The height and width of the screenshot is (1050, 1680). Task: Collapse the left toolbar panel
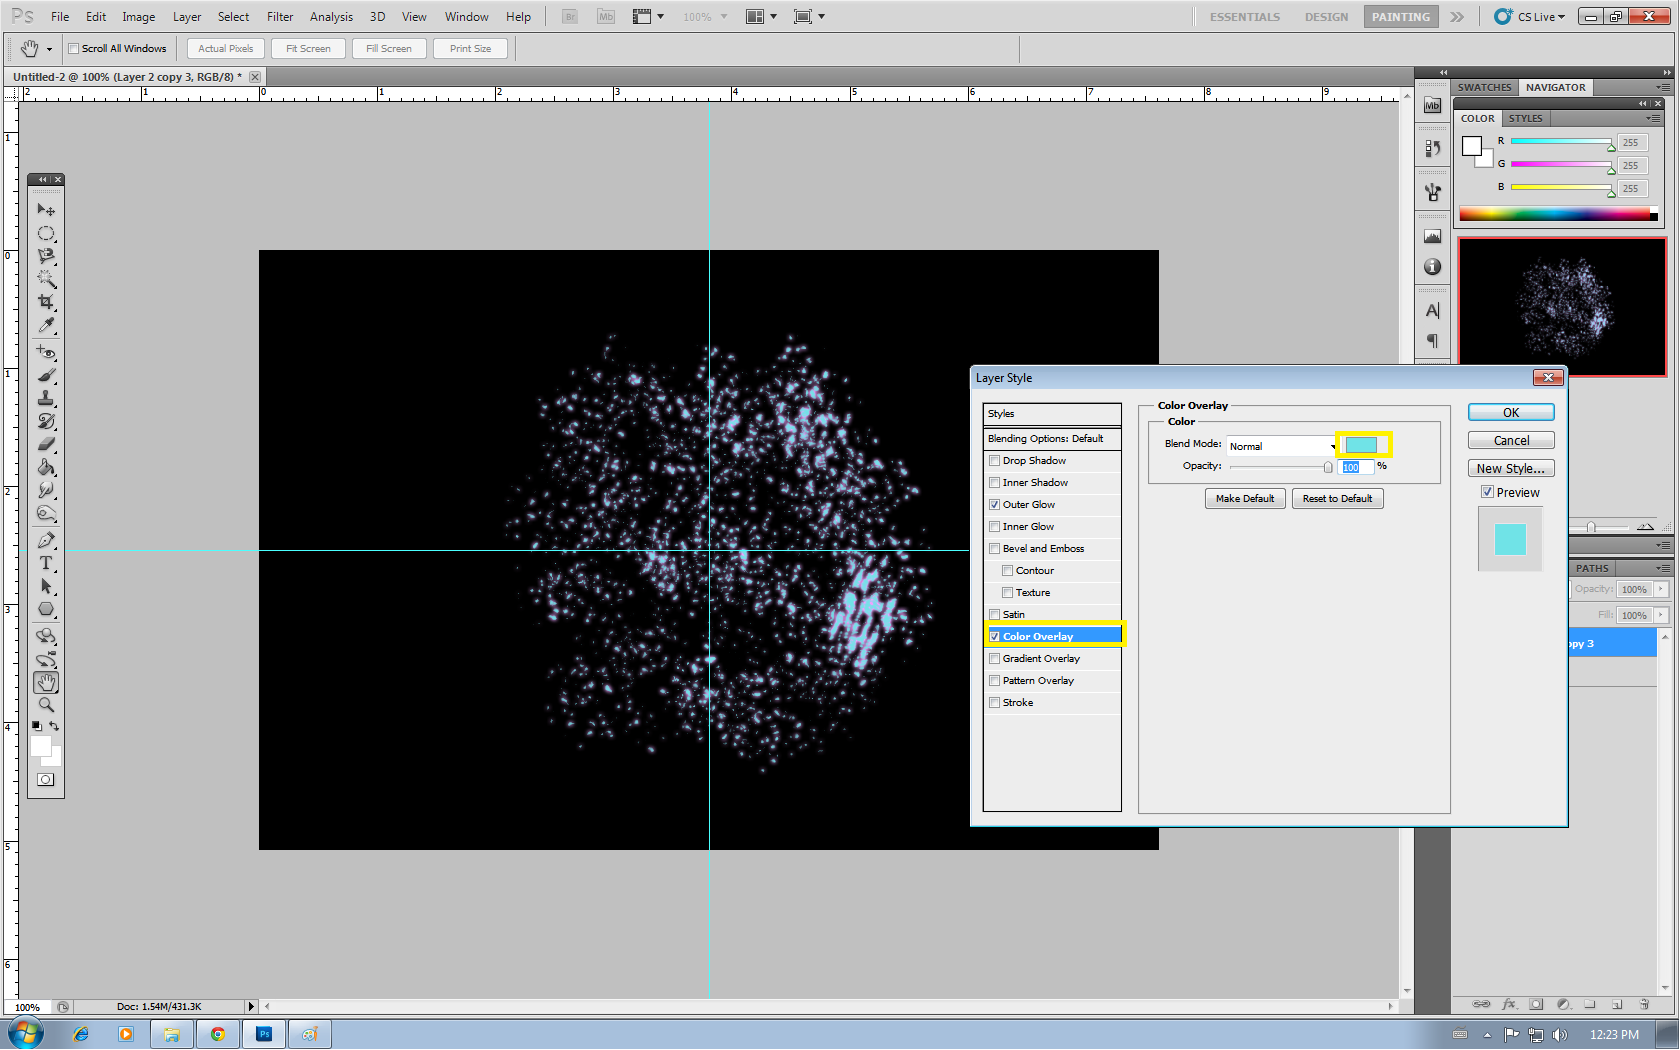click(45, 179)
